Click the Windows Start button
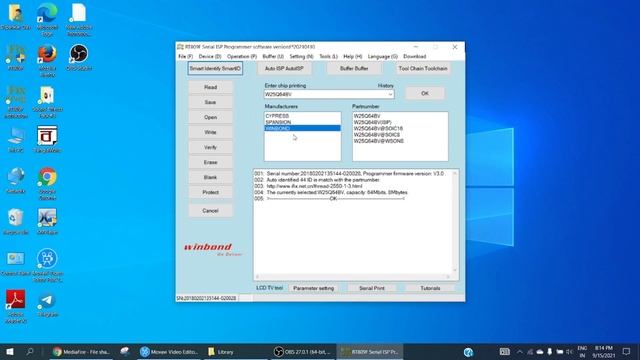Image resolution: width=640 pixels, height=360 pixels. click(x=10, y=351)
